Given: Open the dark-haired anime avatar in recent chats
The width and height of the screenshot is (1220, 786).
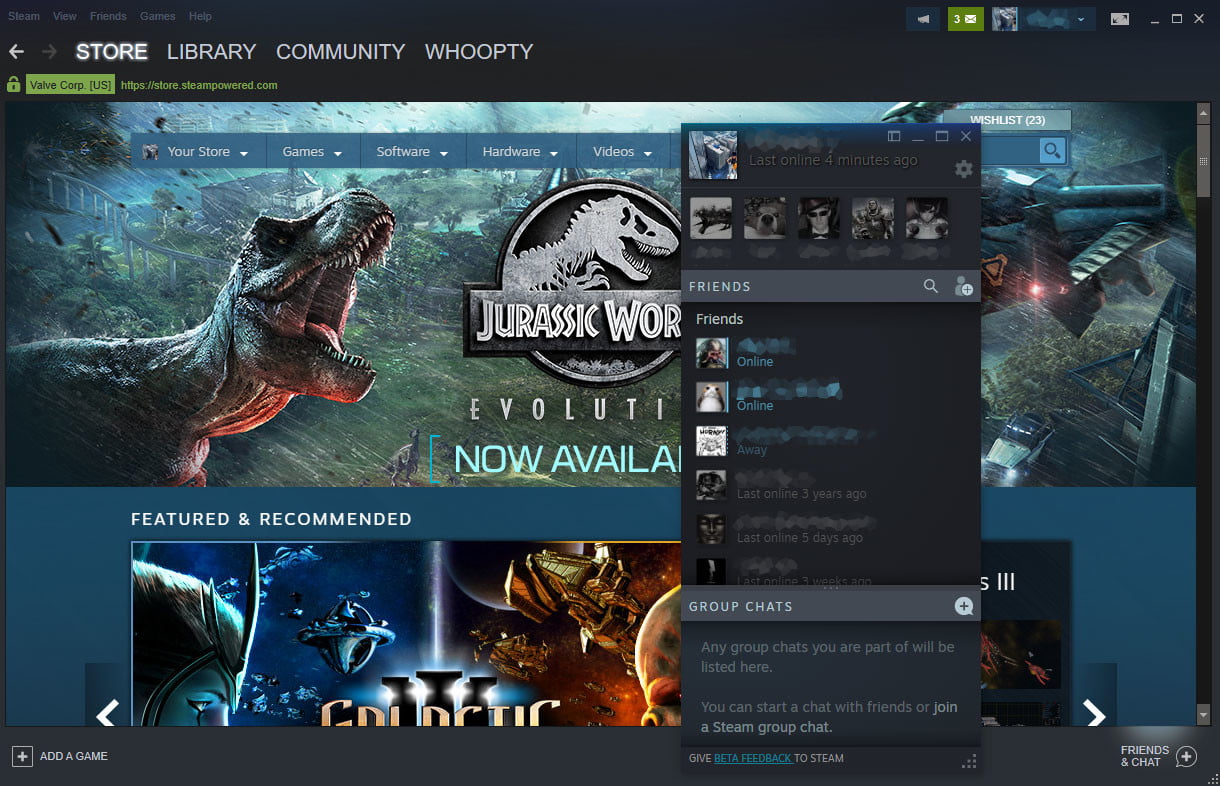Looking at the screenshot, I should click(x=927, y=218).
